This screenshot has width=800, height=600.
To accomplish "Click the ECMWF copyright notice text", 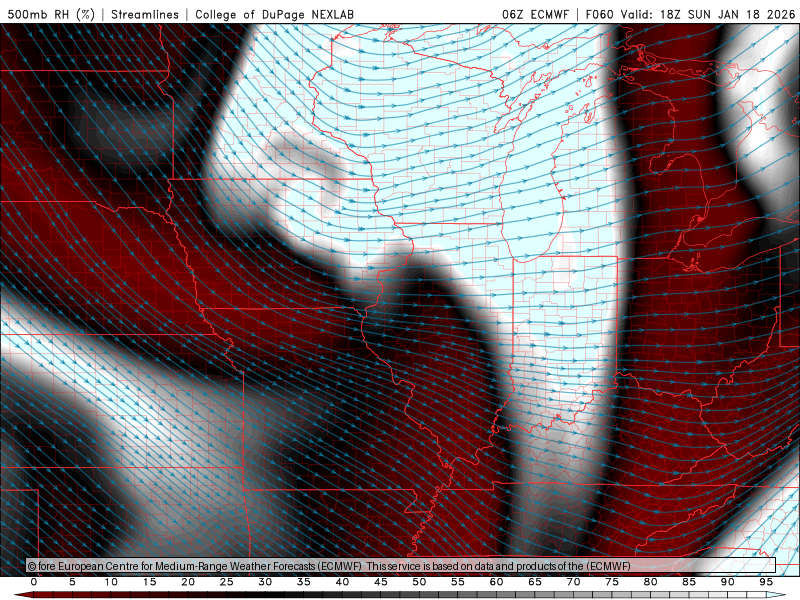I will (x=329, y=566).
